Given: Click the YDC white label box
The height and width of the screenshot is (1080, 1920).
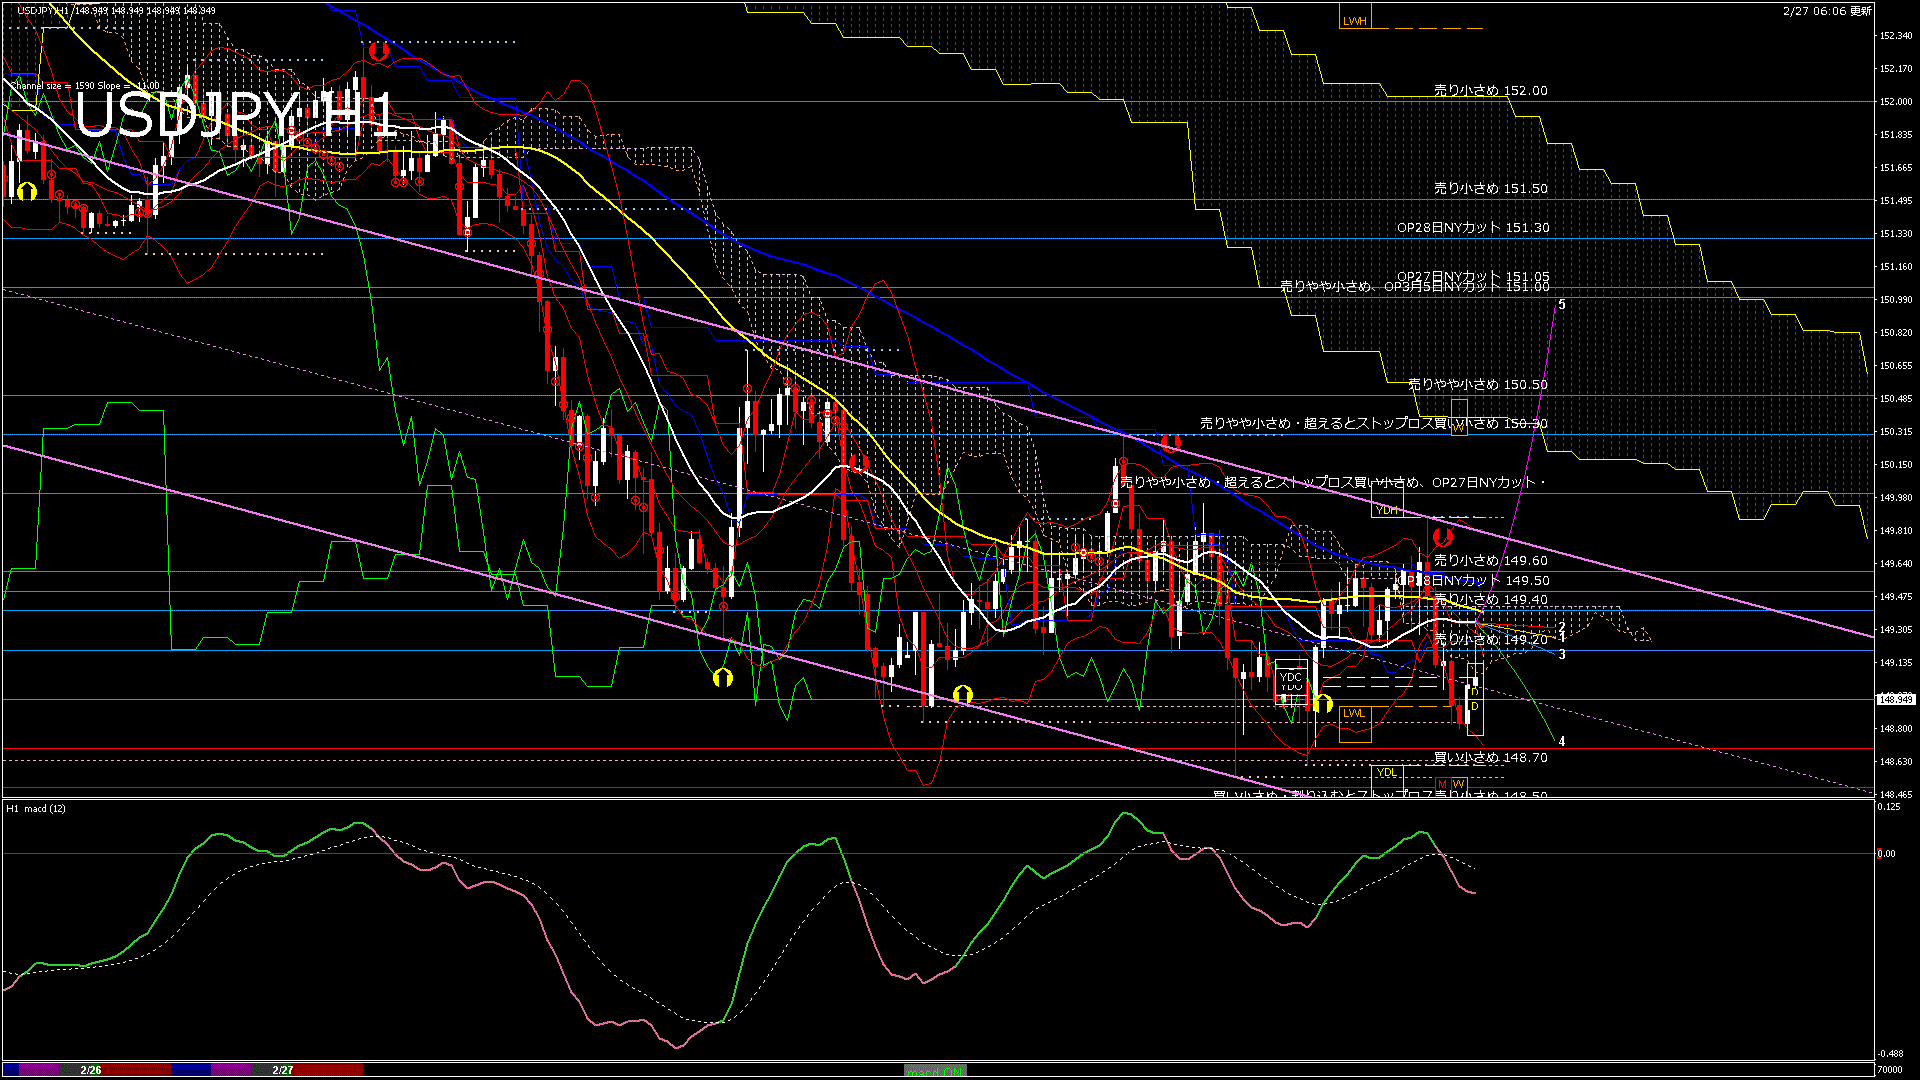Looking at the screenshot, I should pos(1291,677).
